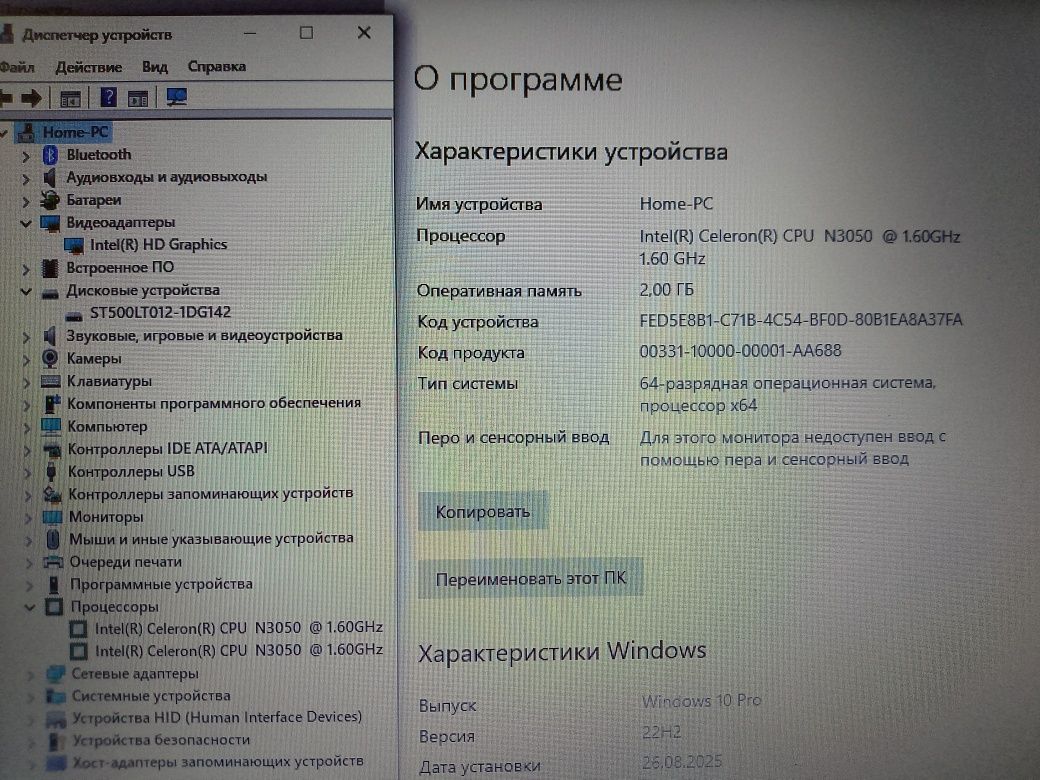
Task: Click the Intel(R) HD Graphics device icon
Action: pos(74,245)
